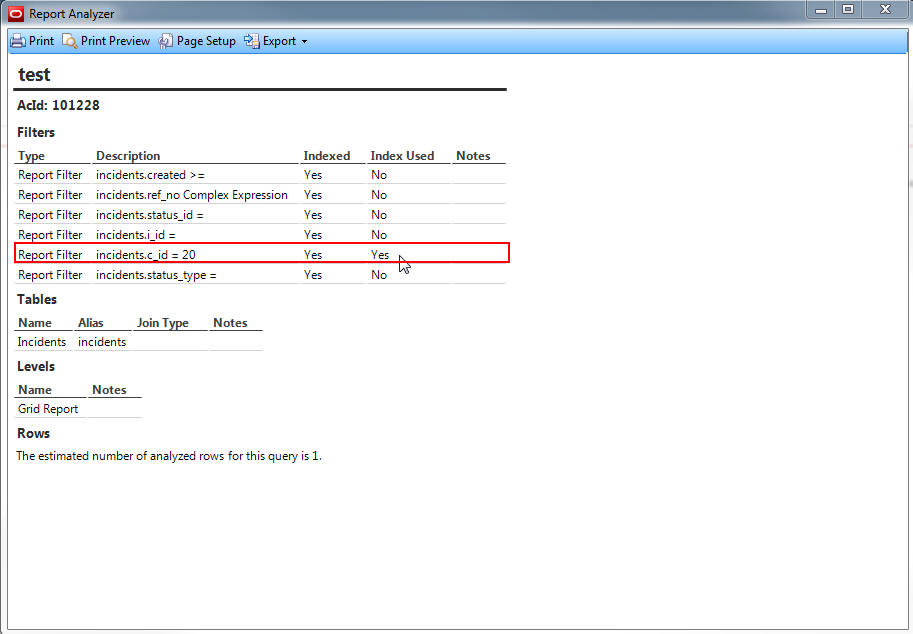913x634 pixels.
Task: Click the Alias column header
Action: coord(90,323)
